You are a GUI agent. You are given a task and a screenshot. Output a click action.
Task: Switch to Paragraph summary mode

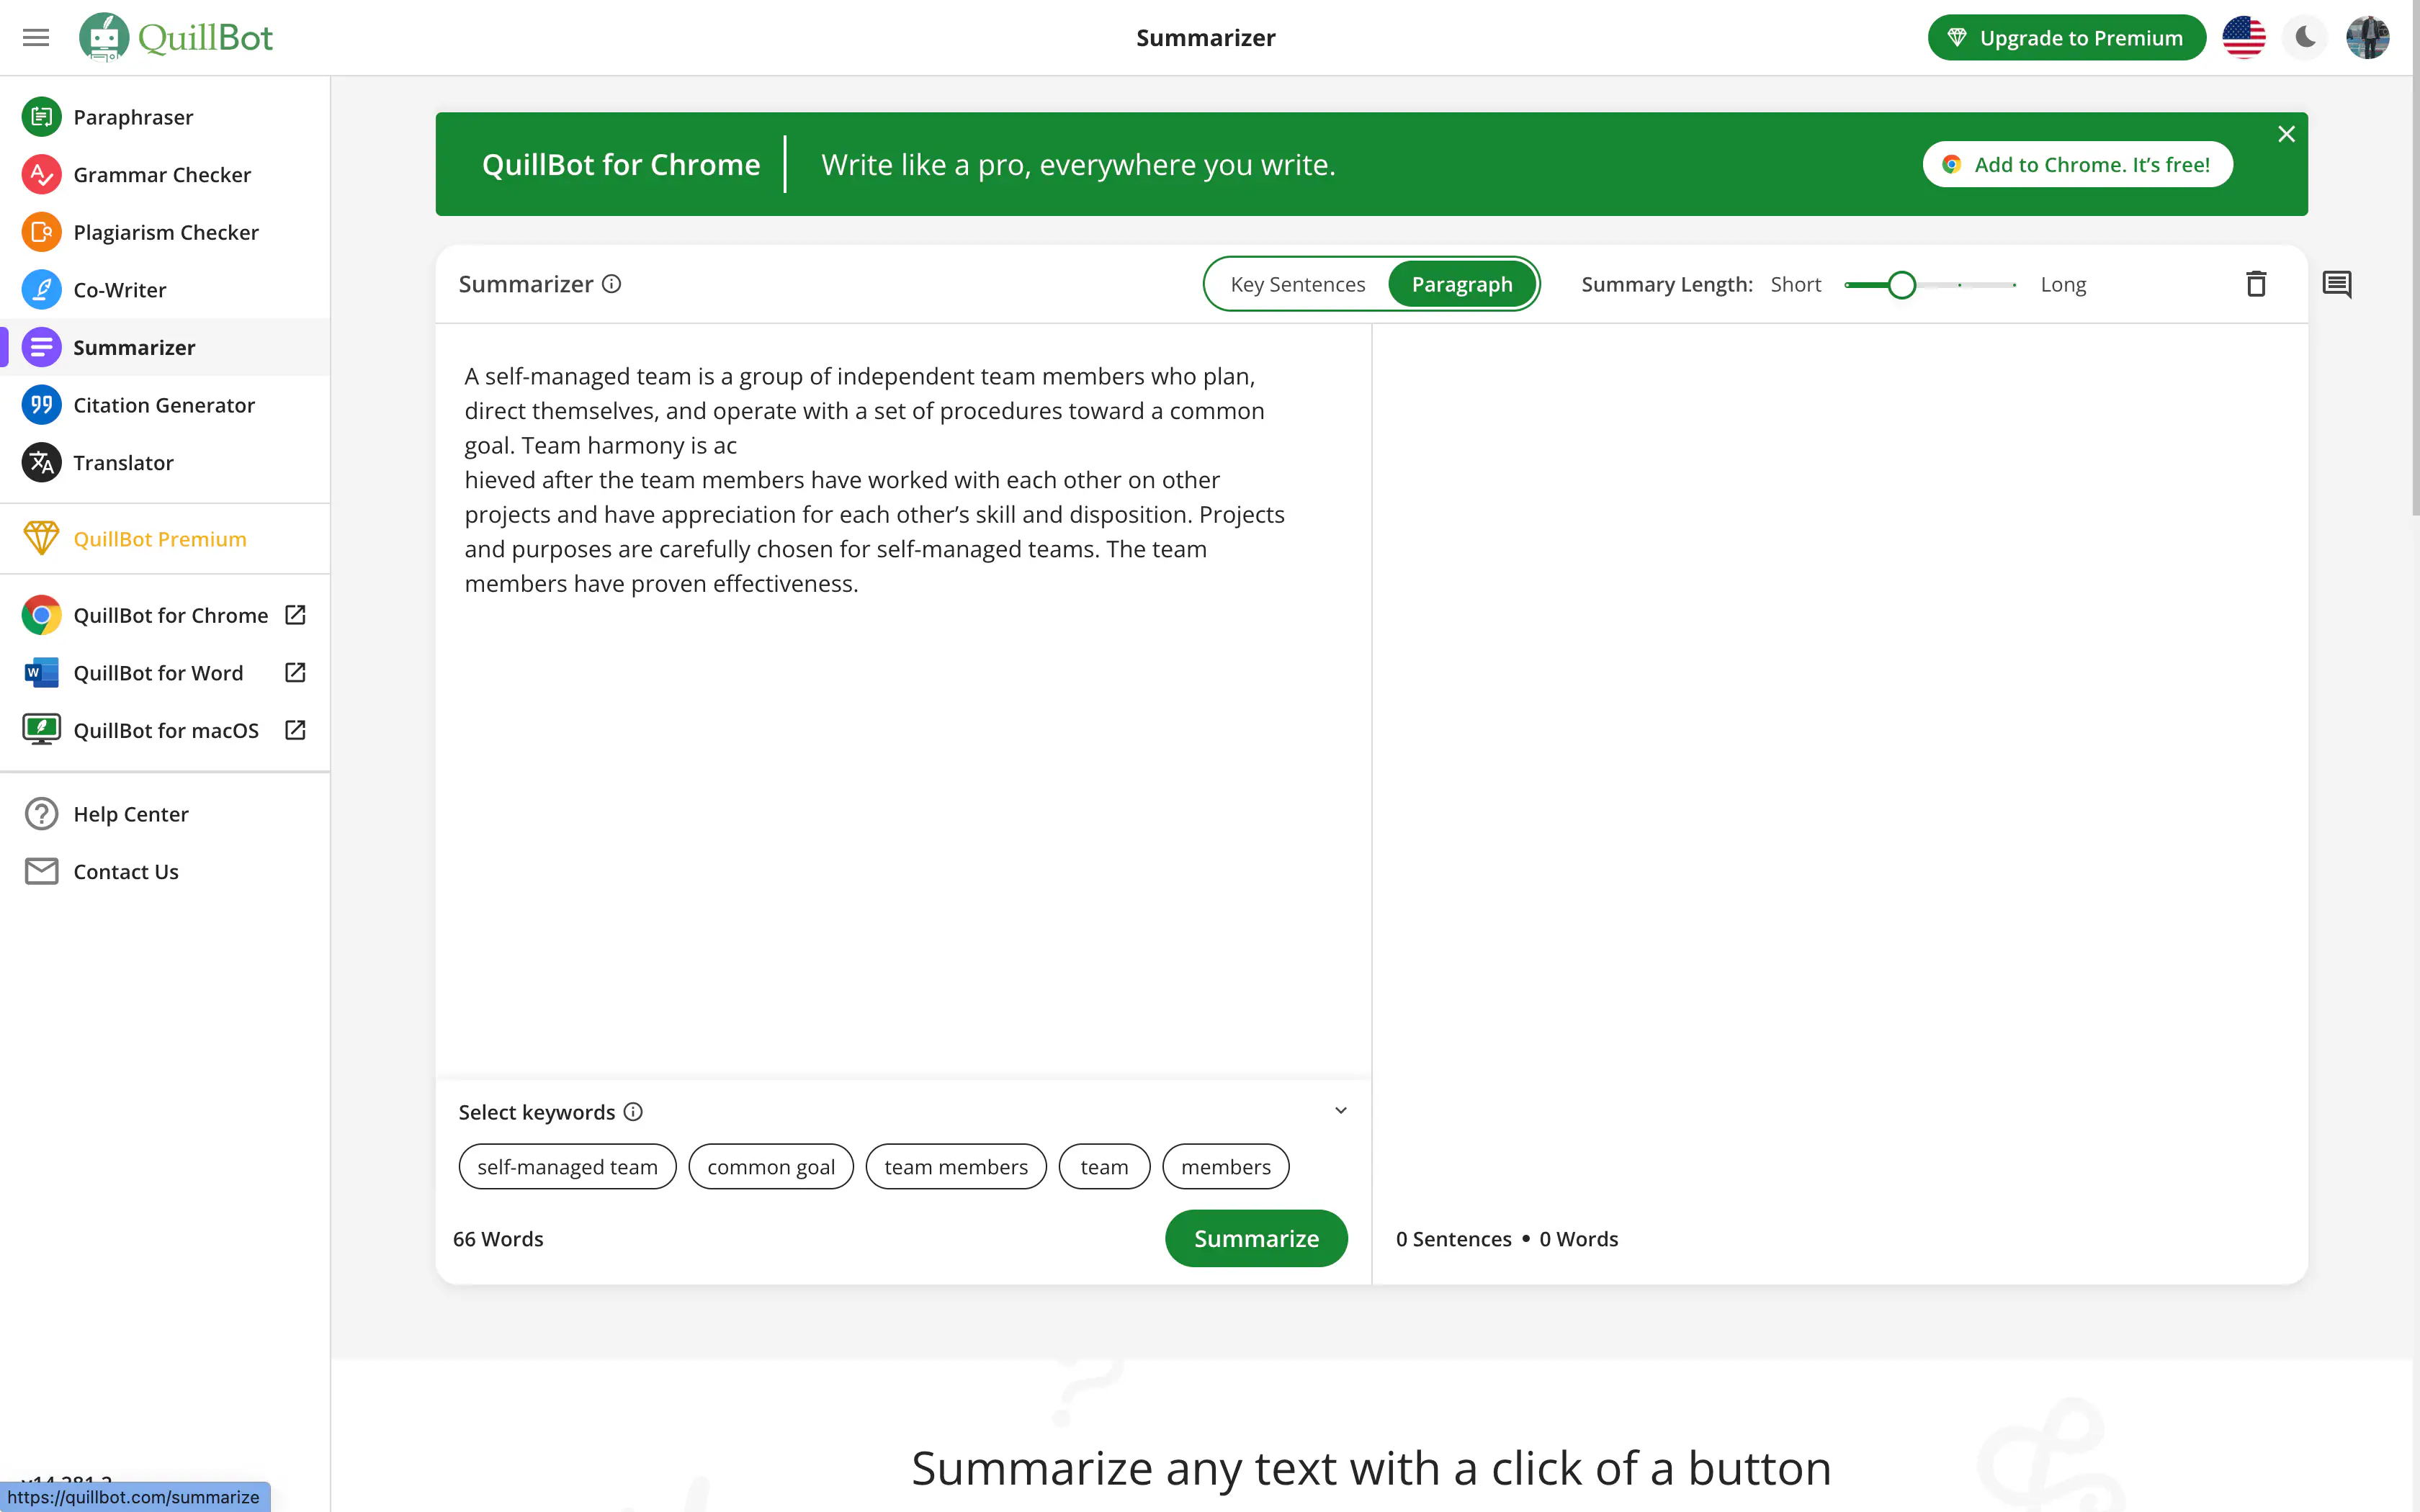[x=1460, y=284]
